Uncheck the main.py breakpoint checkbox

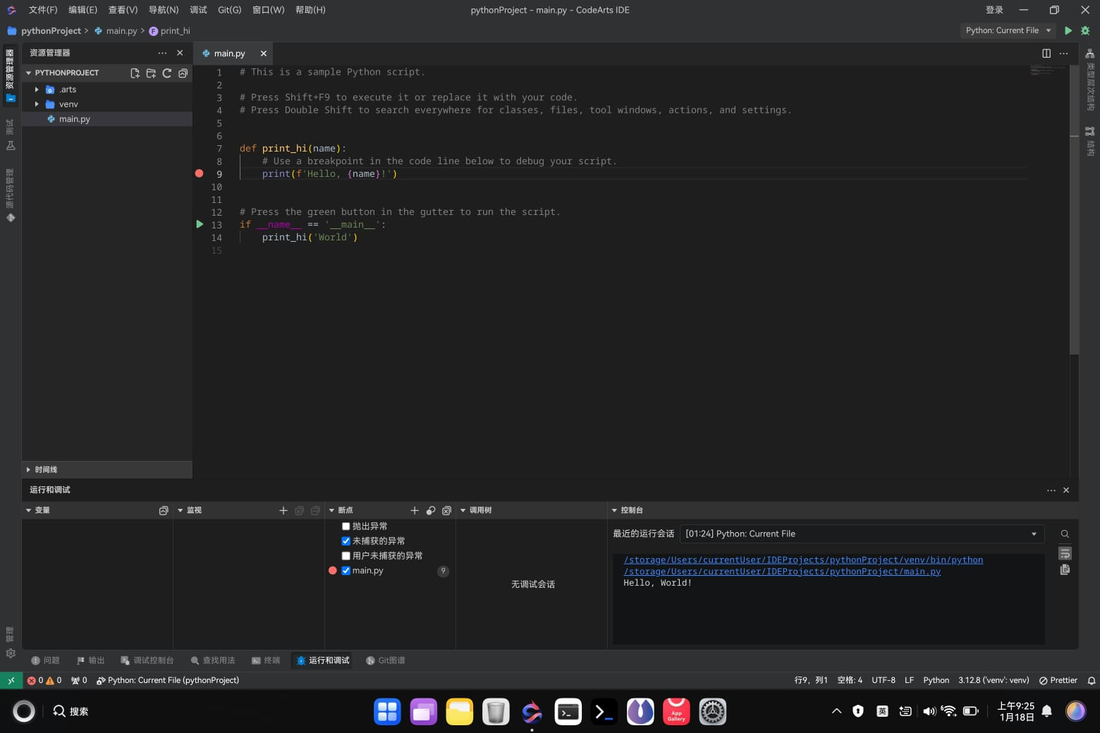345,570
